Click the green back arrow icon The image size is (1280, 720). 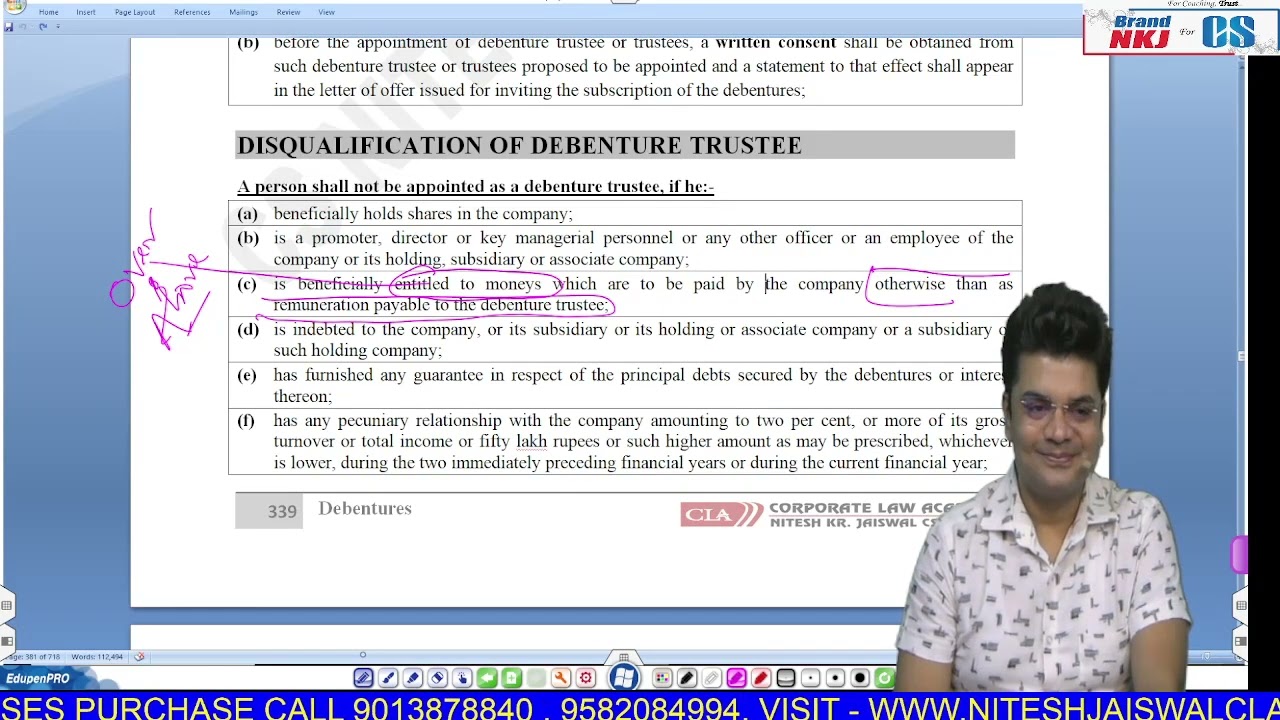pos(487,678)
